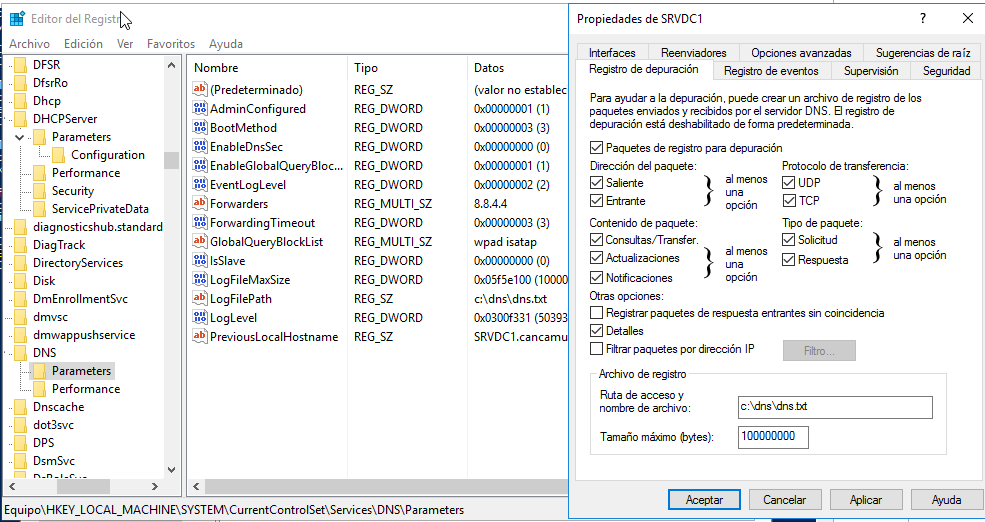Collapse the DNS key in the tree
Screen dimensions: 985x522
(7, 353)
